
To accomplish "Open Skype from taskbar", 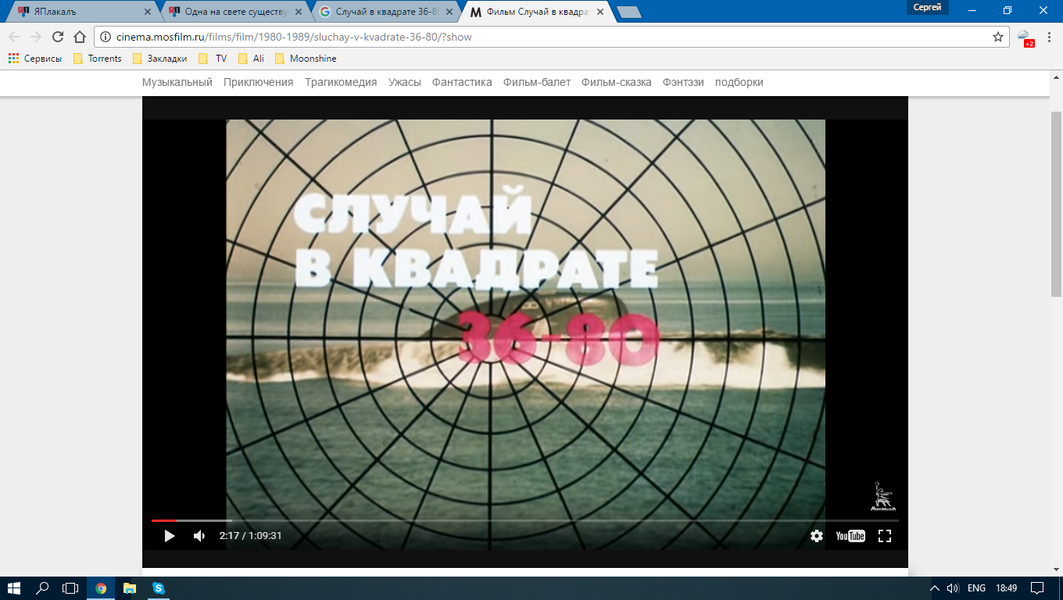I will [x=158, y=588].
